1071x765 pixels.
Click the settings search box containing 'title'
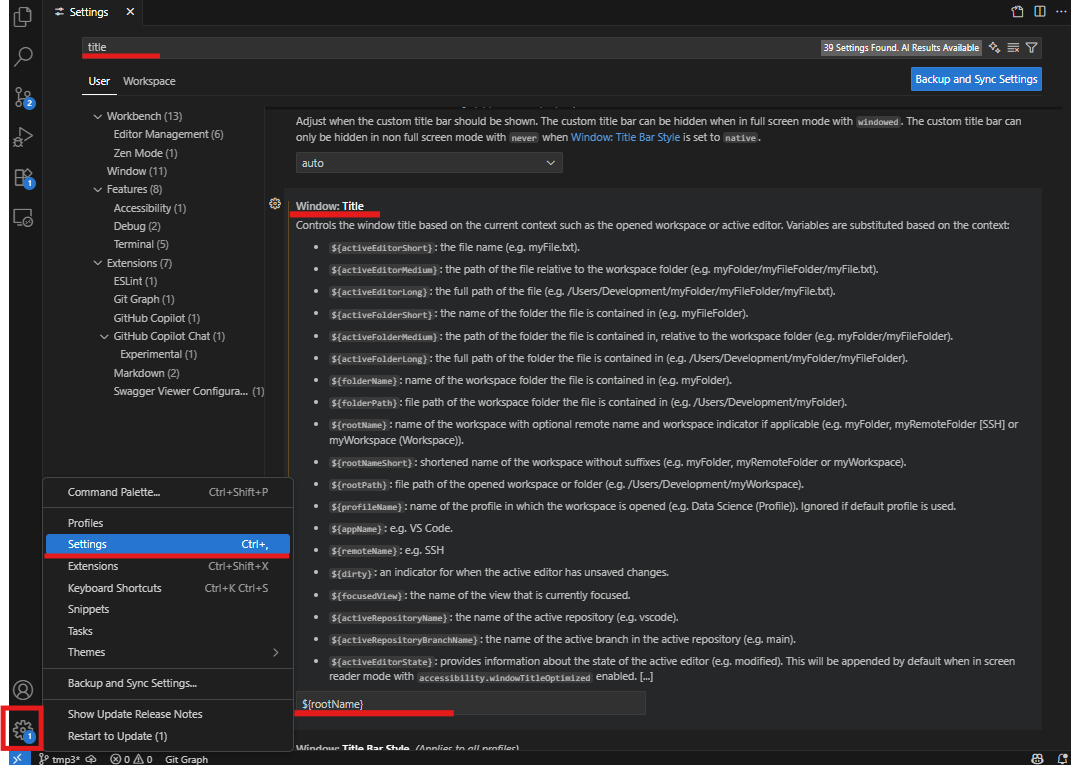click(451, 48)
